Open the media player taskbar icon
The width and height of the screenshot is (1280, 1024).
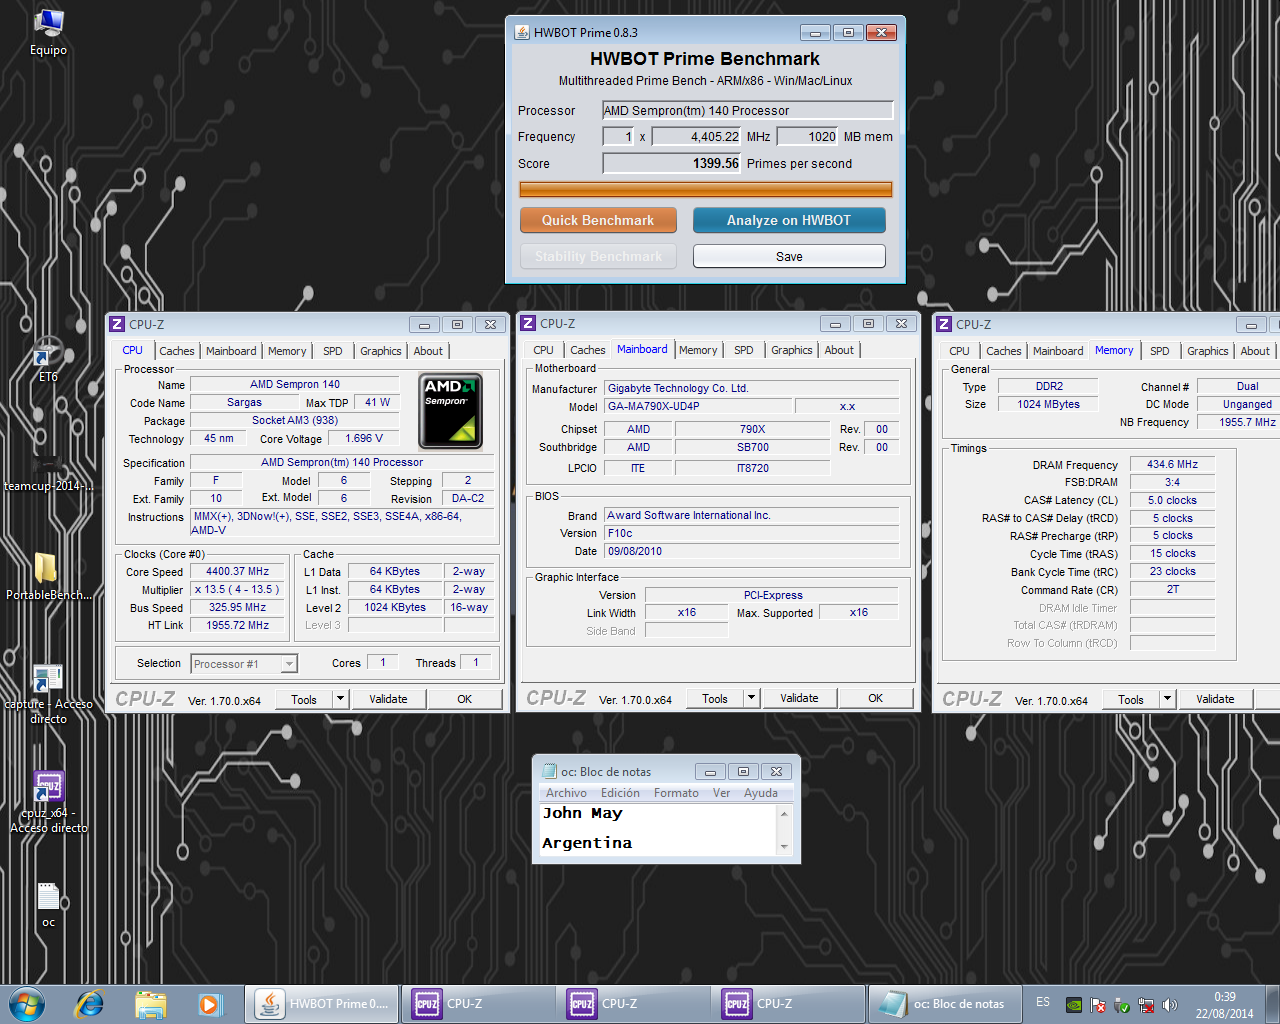click(209, 1004)
